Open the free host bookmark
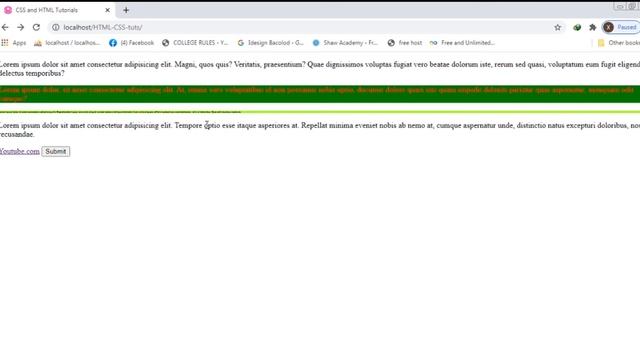Viewport: 640px width, 360px height. (x=405, y=43)
